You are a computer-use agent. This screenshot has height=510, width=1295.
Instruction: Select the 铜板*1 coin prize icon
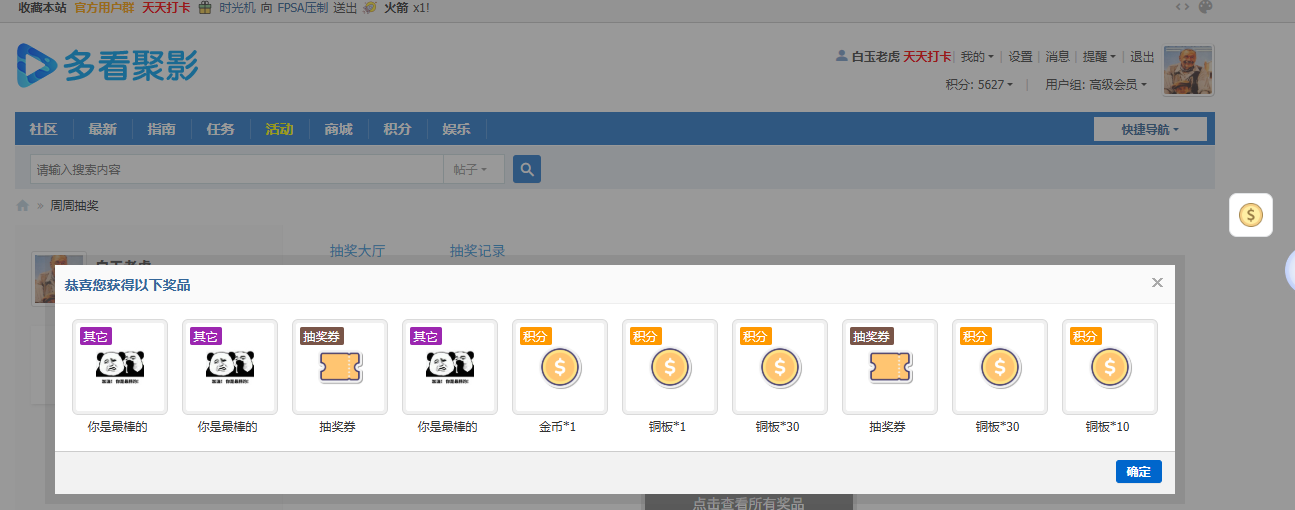click(670, 367)
